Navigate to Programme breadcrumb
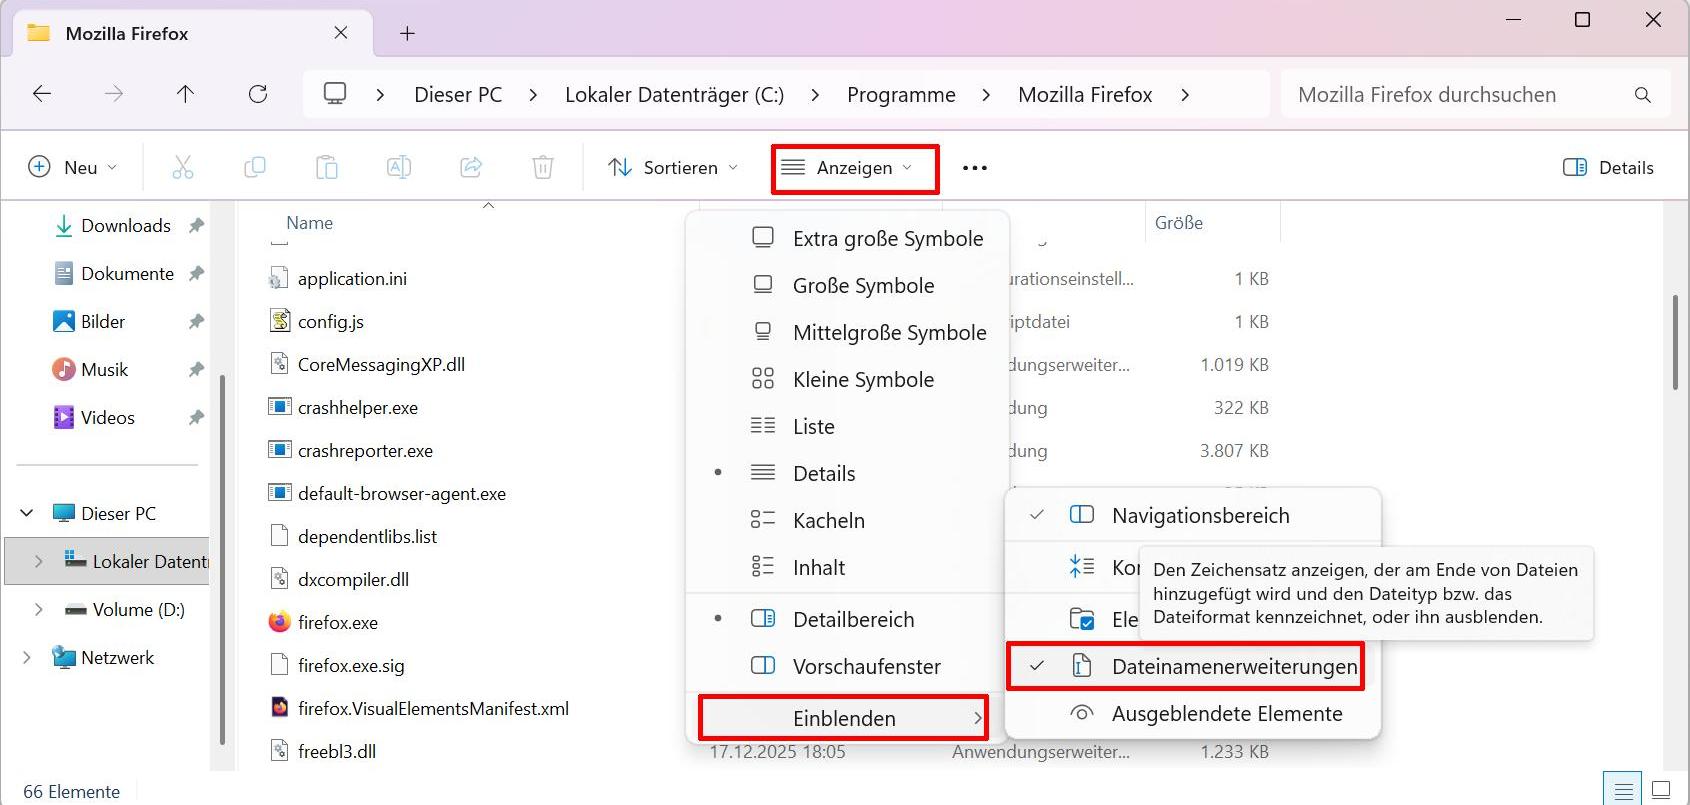Image resolution: width=1690 pixels, height=805 pixels. click(x=901, y=95)
